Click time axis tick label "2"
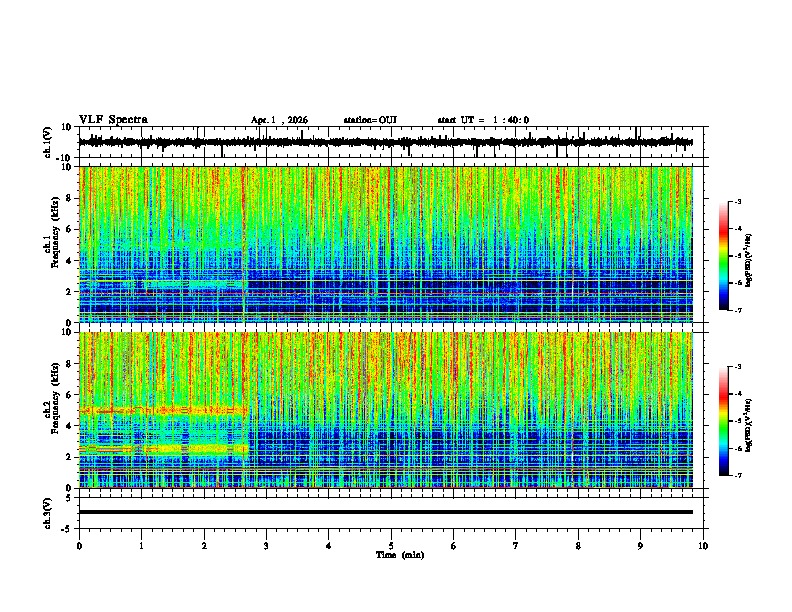Screen dimensions: 792x612 point(204,546)
